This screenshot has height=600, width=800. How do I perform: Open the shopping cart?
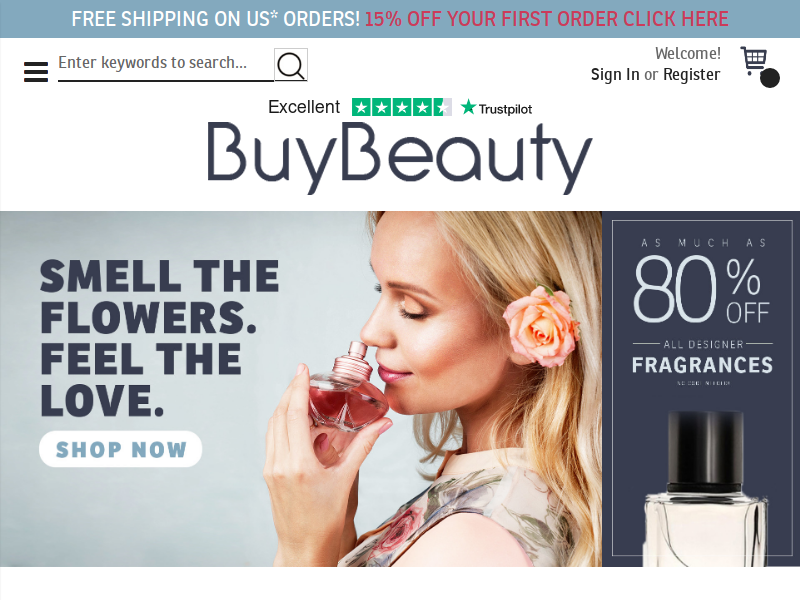point(754,60)
